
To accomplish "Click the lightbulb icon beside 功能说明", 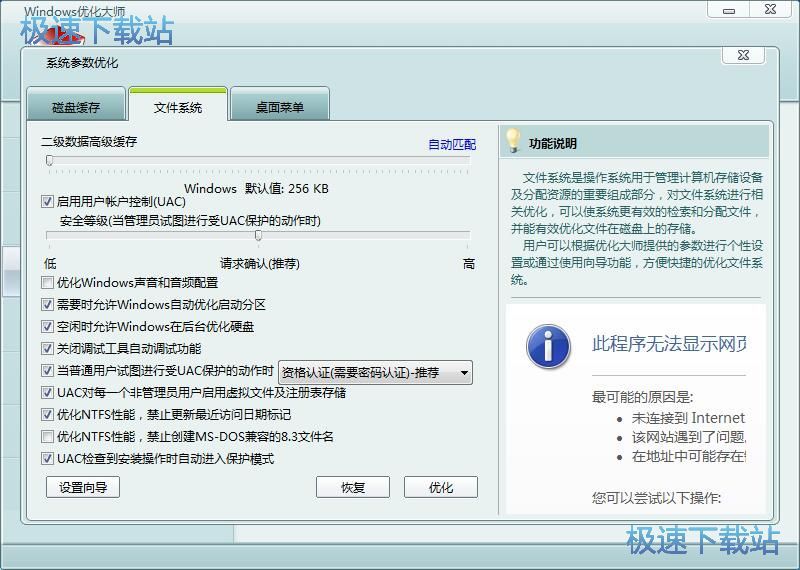I will tap(513, 140).
